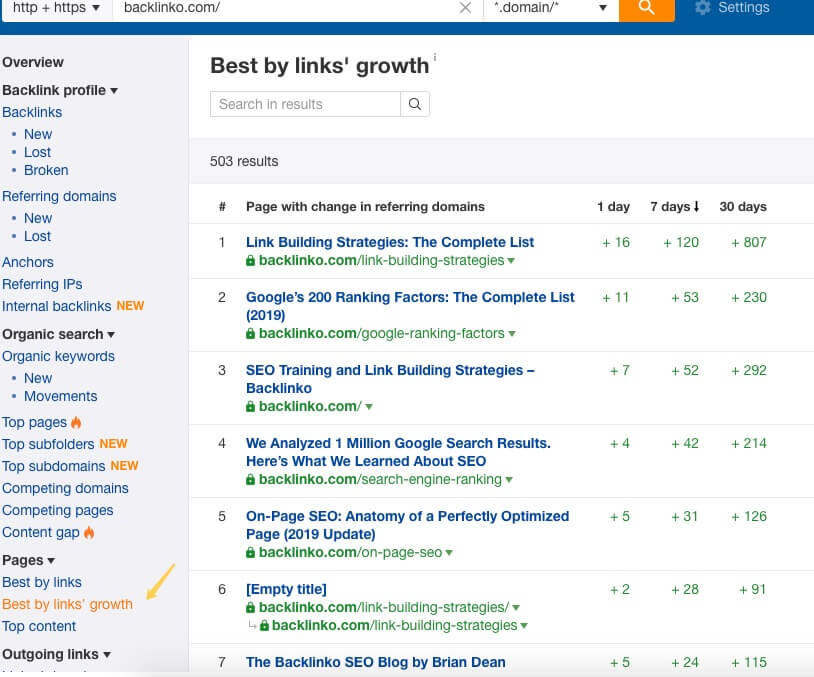Open Lost under Referring domains
This screenshot has height=677, width=814.
coord(37,236)
